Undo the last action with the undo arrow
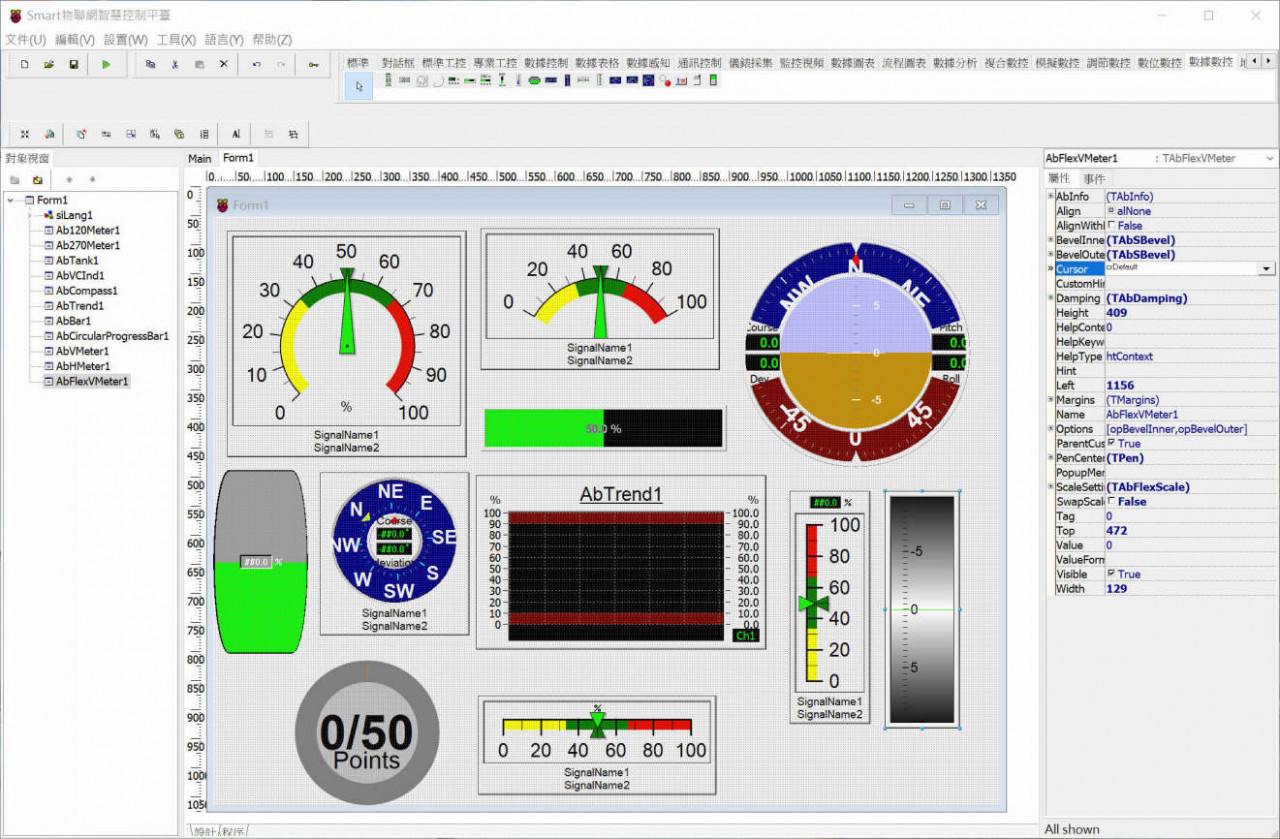1280x839 pixels. click(257, 64)
